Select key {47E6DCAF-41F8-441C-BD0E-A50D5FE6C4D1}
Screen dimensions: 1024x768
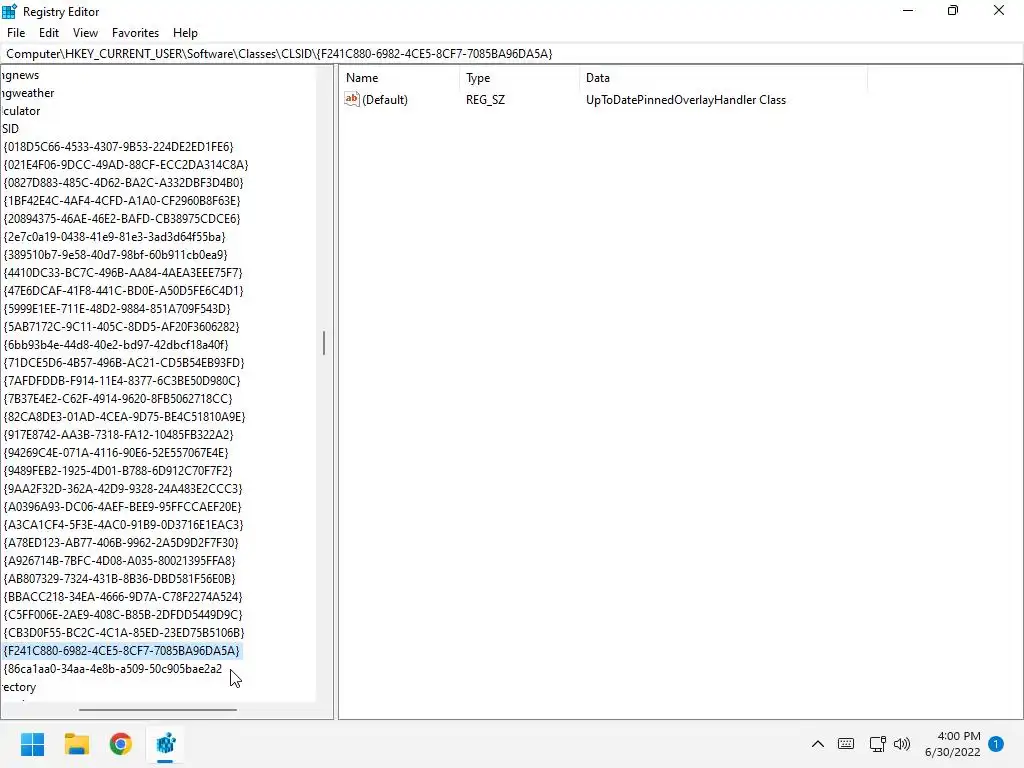coord(123,291)
